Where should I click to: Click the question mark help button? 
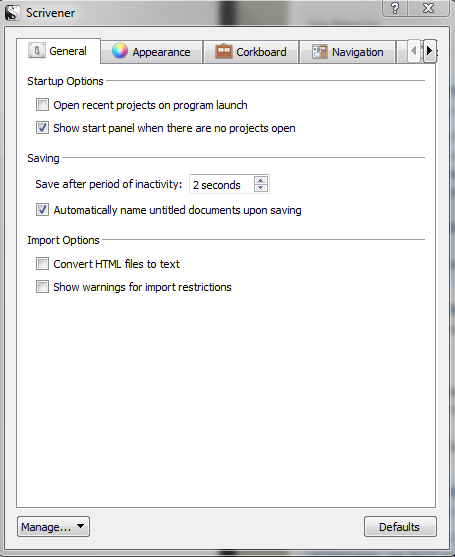(394, 8)
